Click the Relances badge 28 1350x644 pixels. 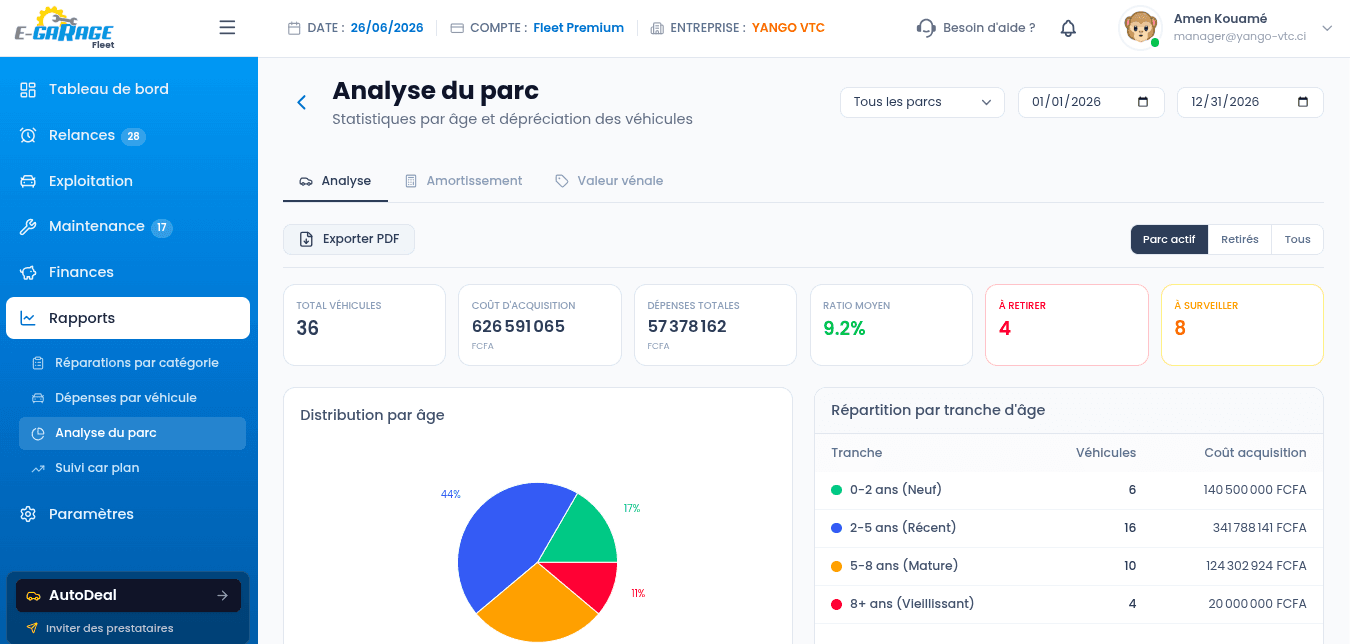[133, 136]
